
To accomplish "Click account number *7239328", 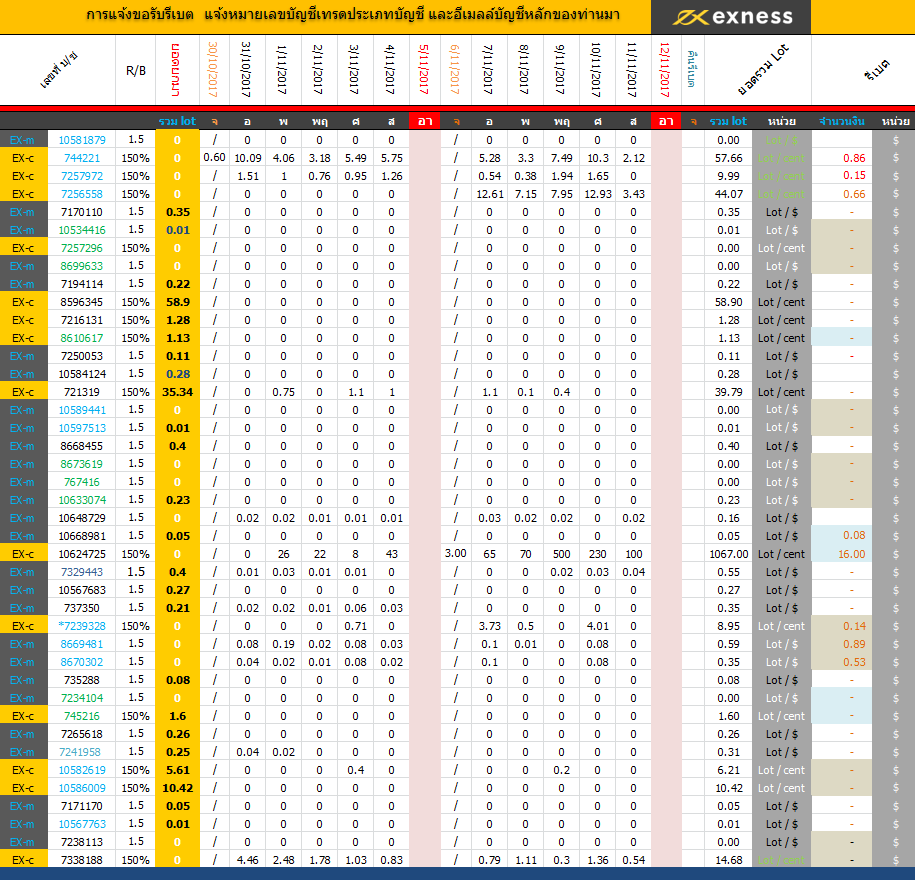I will 82,626.
